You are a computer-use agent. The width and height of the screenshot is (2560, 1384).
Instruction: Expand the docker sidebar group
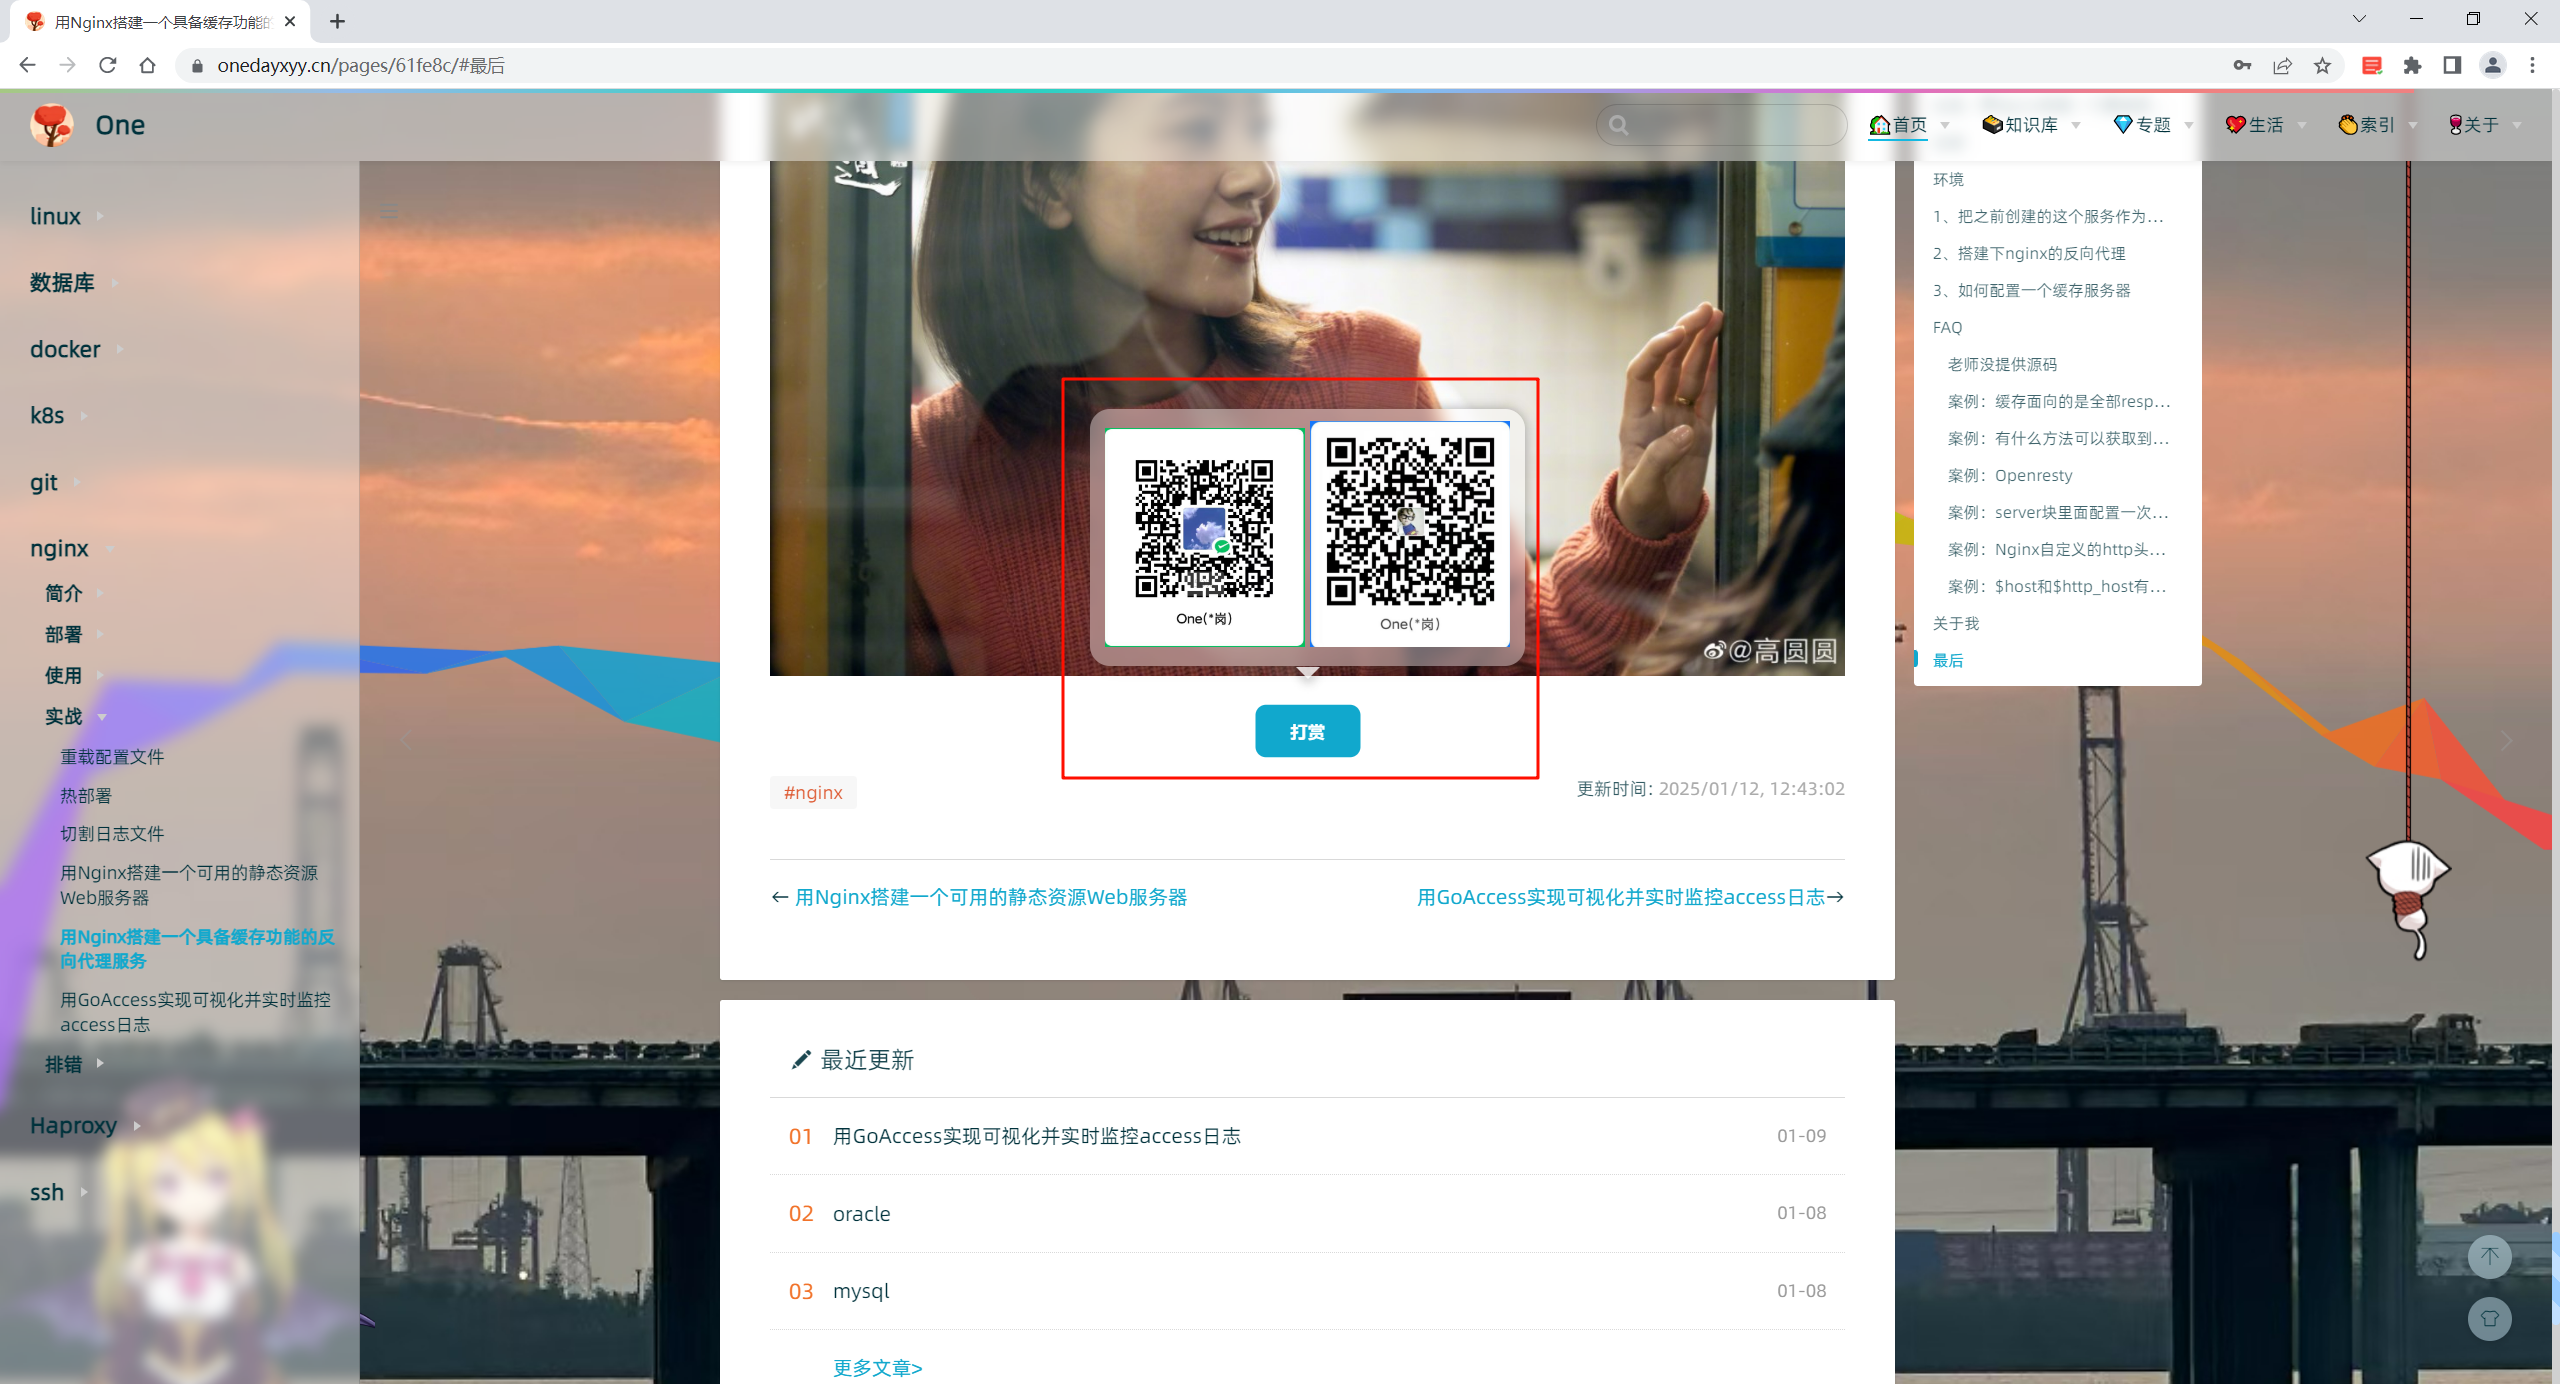pyautogui.click(x=76, y=349)
